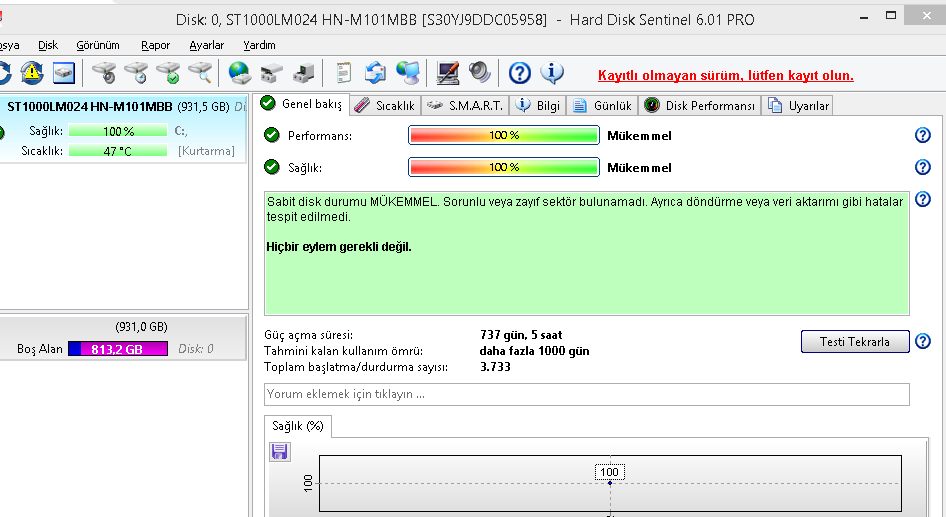Viewport: 946px width, 517px height.
Task: Click the globe on disk toolbar icon
Action: [240, 73]
